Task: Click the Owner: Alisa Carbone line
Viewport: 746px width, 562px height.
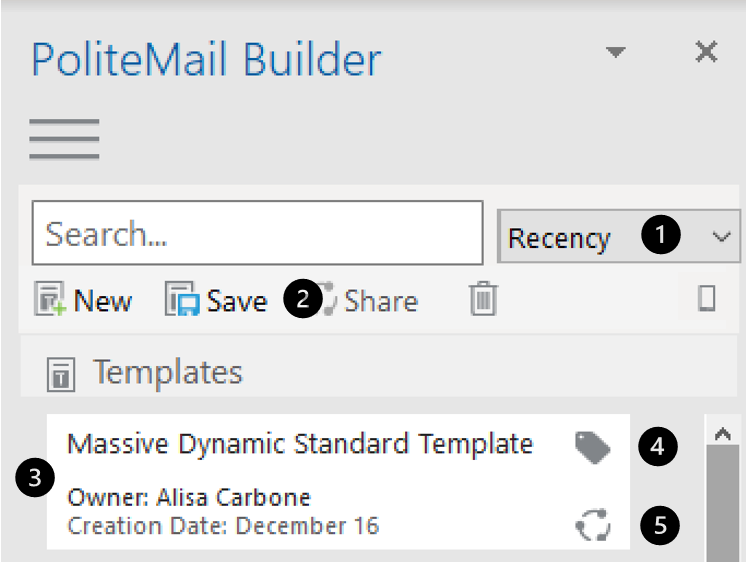Action: (x=189, y=497)
